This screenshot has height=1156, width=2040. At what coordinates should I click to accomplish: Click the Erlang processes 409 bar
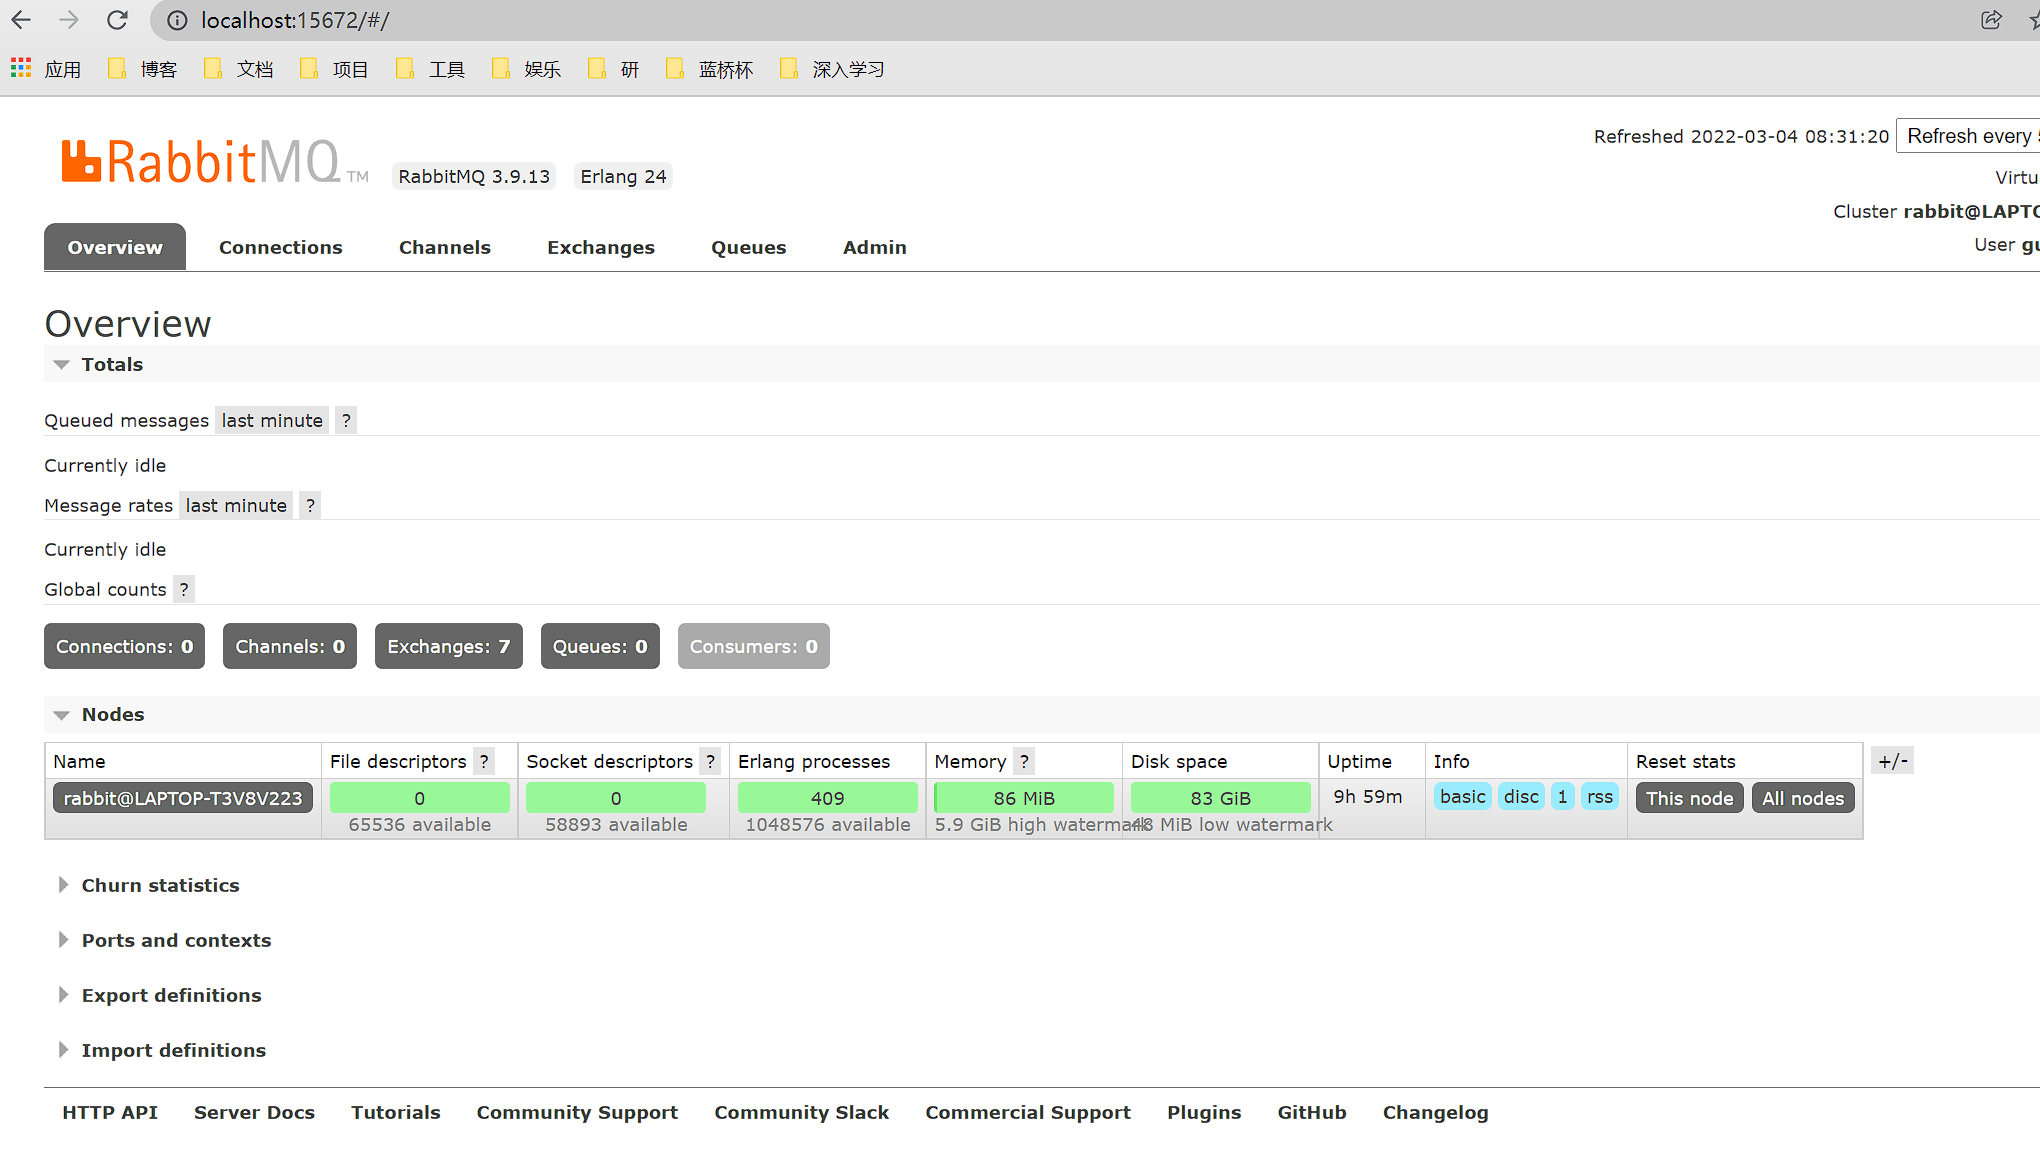828,798
